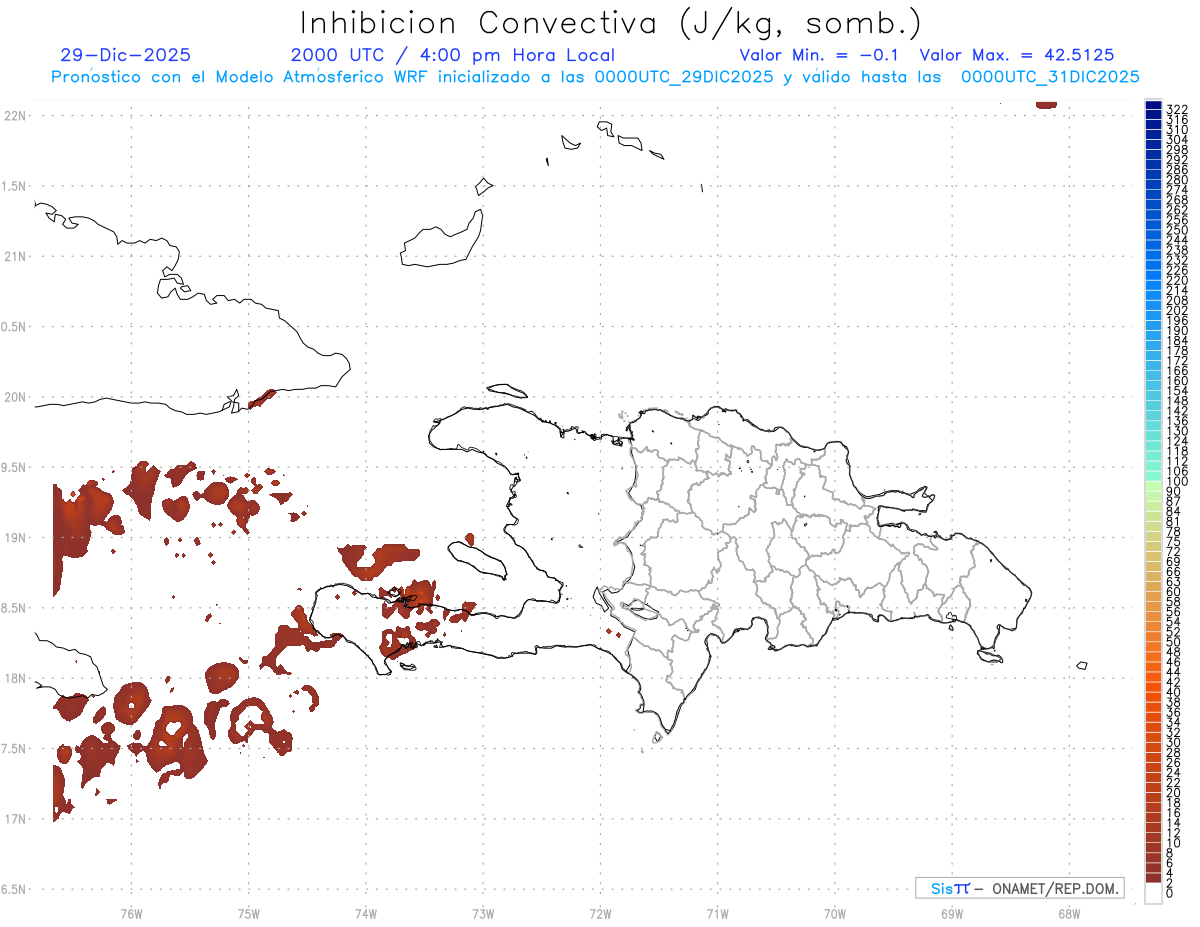Click the 17N latitude label
Image resolution: width=1200 pixels, height=927 pixels.
(x=15, y=819)
